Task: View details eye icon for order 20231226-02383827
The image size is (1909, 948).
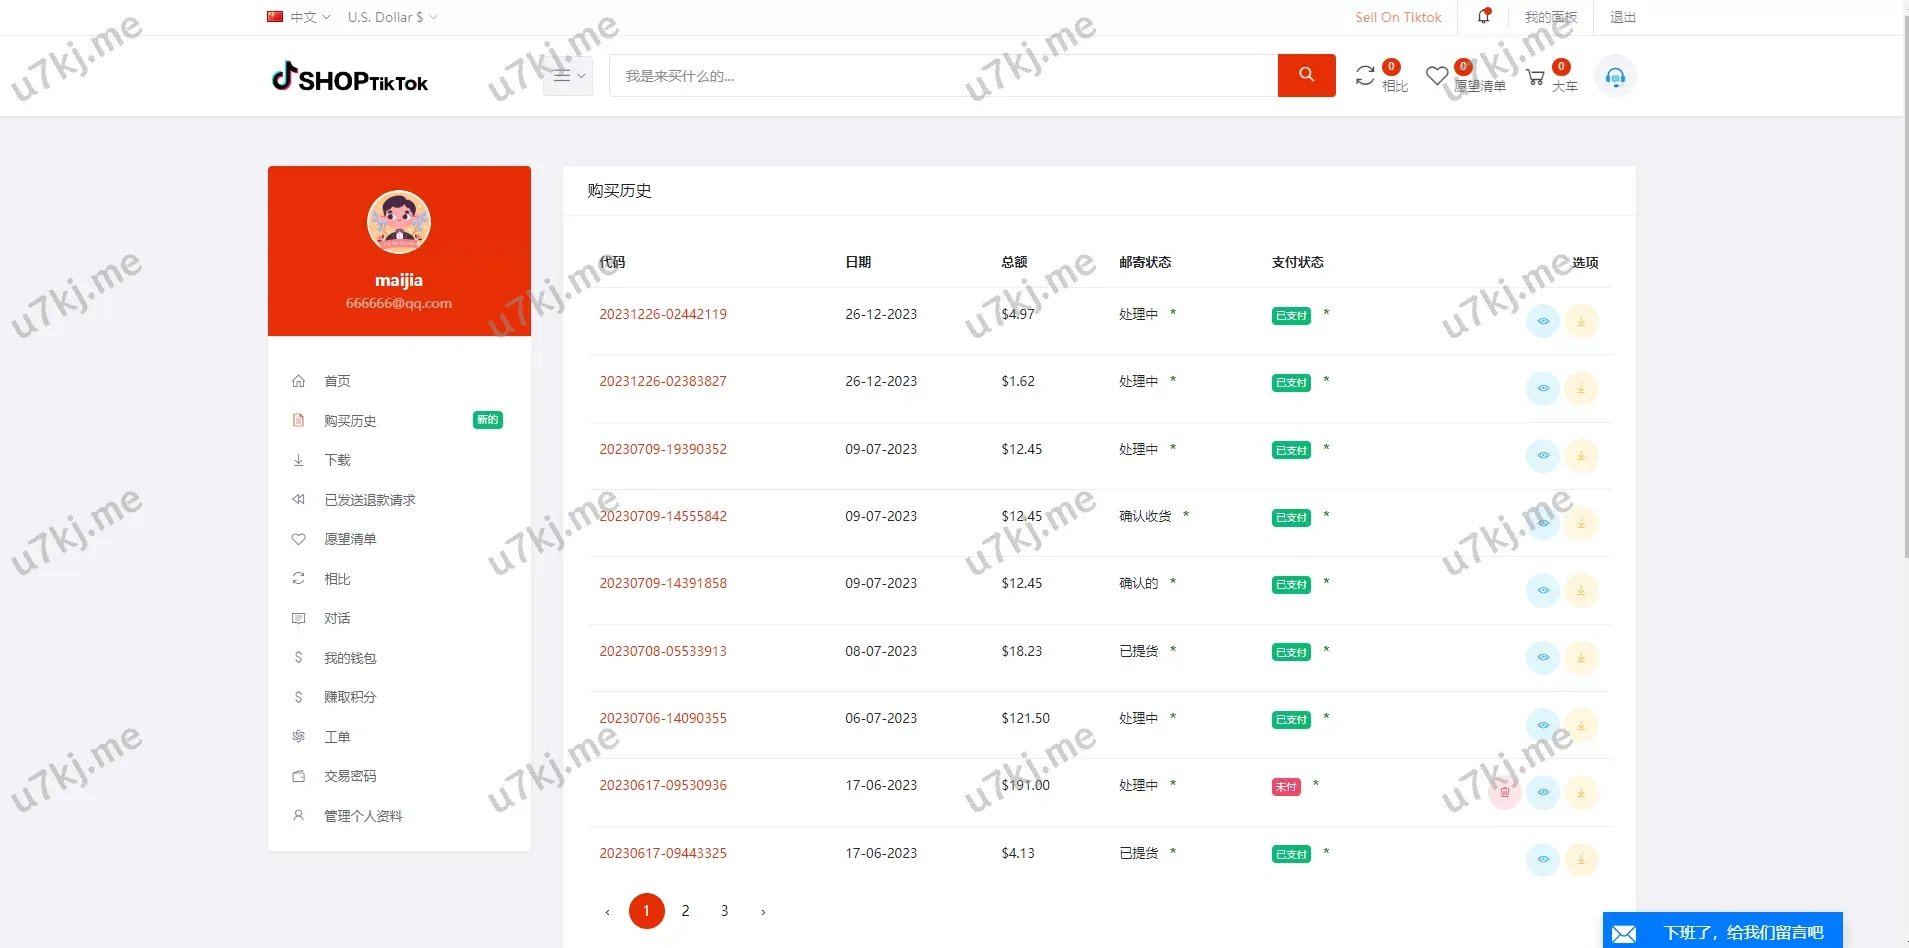Action: coord(1543,388)
